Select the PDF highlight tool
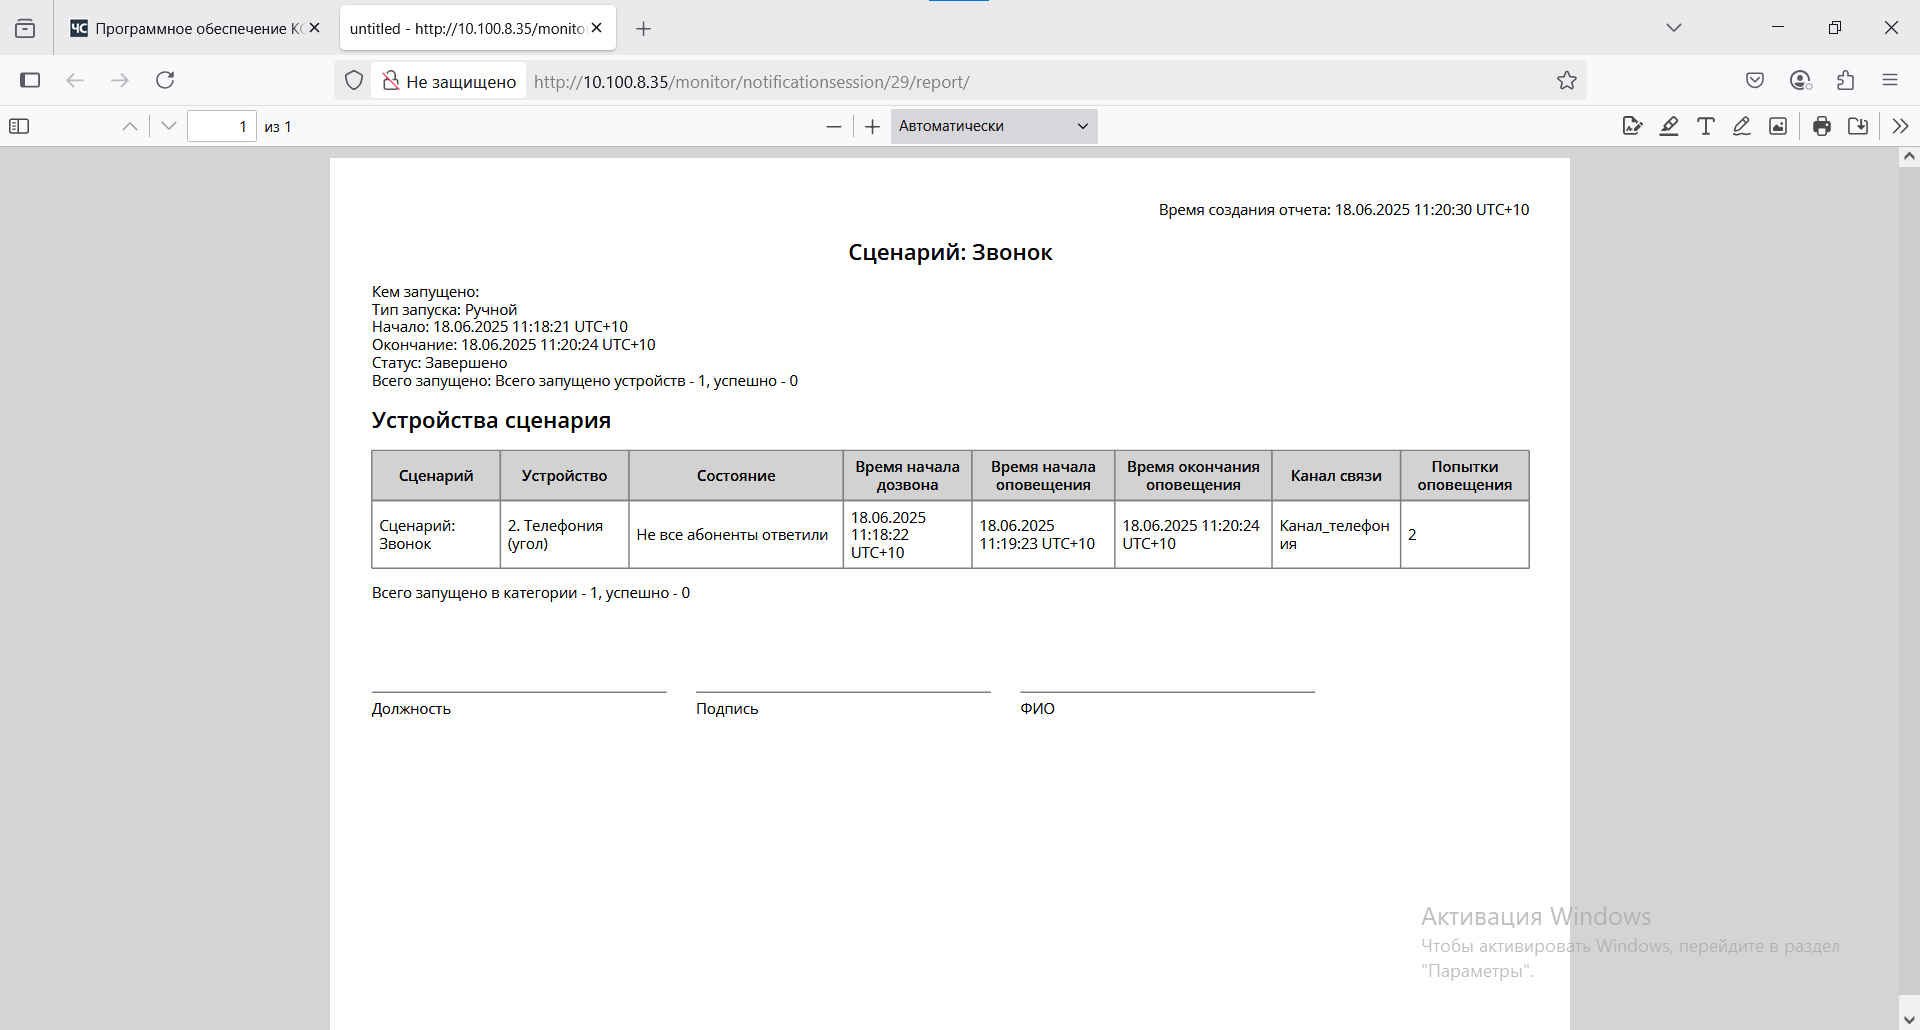Viewport: 1920px width, 1030px height. [1669, 126]
